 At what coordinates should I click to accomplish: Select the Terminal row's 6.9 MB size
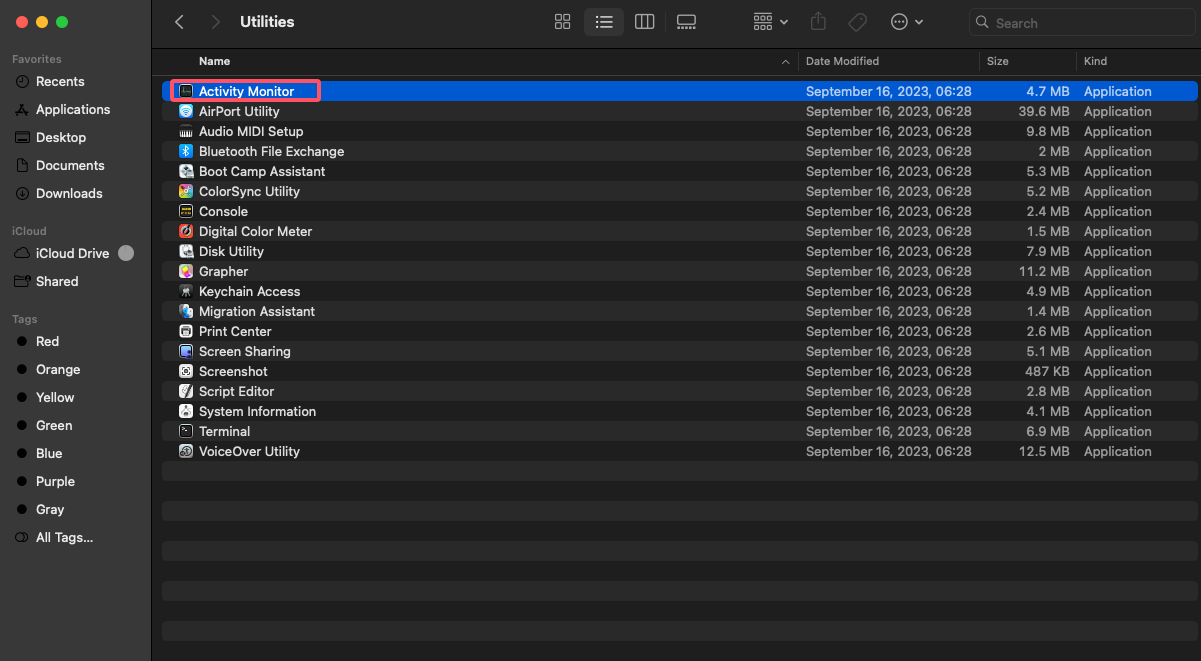click(x=1048, y=431)
